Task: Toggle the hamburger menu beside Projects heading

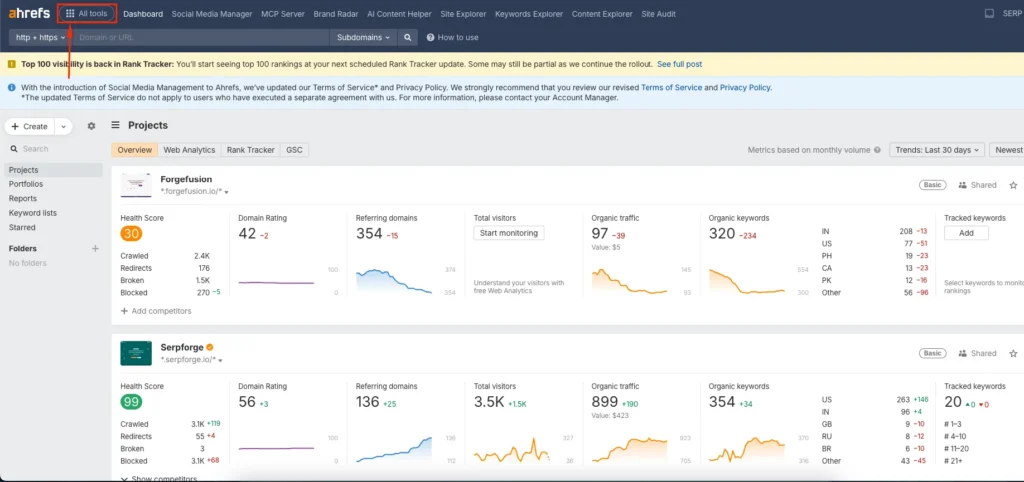Action: [x=116, y=126]
